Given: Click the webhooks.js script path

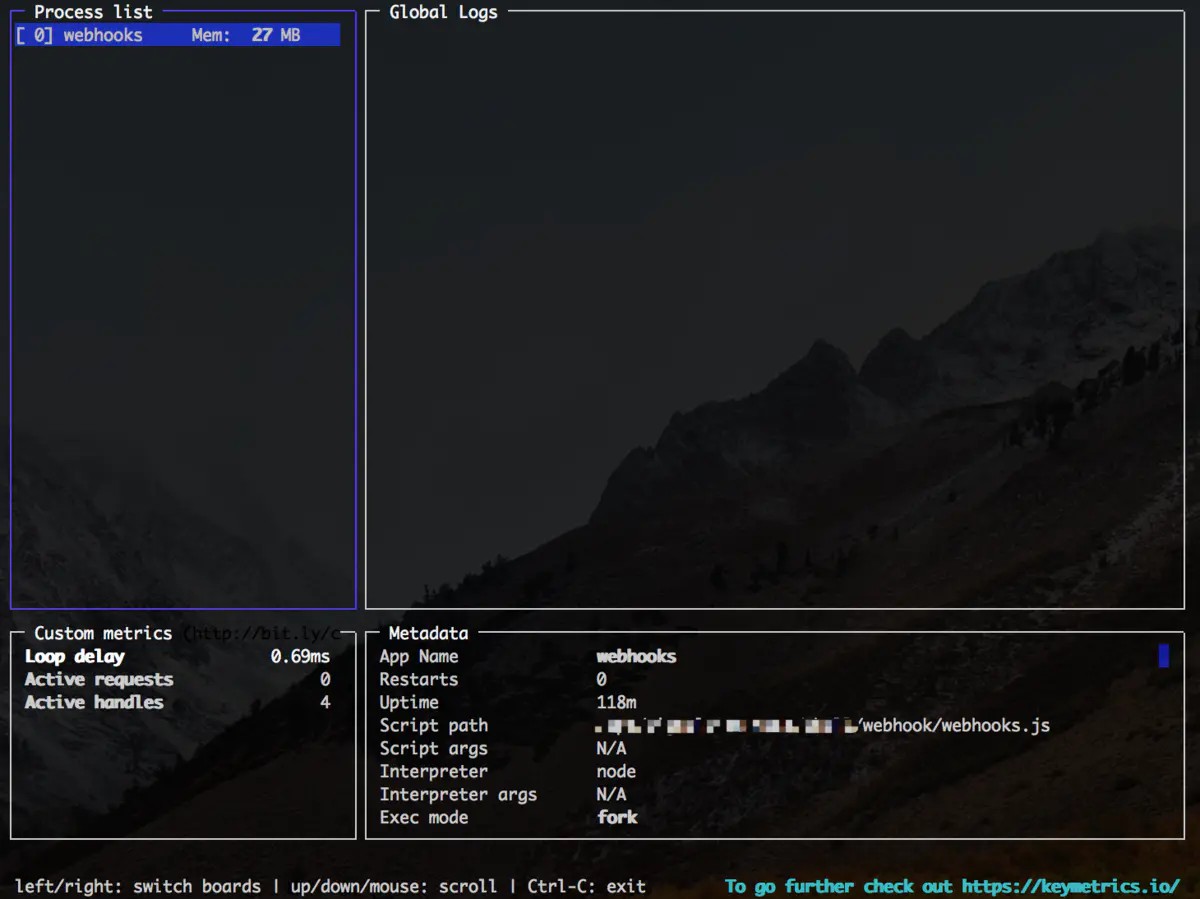Looking at the screenshot, I should pos(955,725).
